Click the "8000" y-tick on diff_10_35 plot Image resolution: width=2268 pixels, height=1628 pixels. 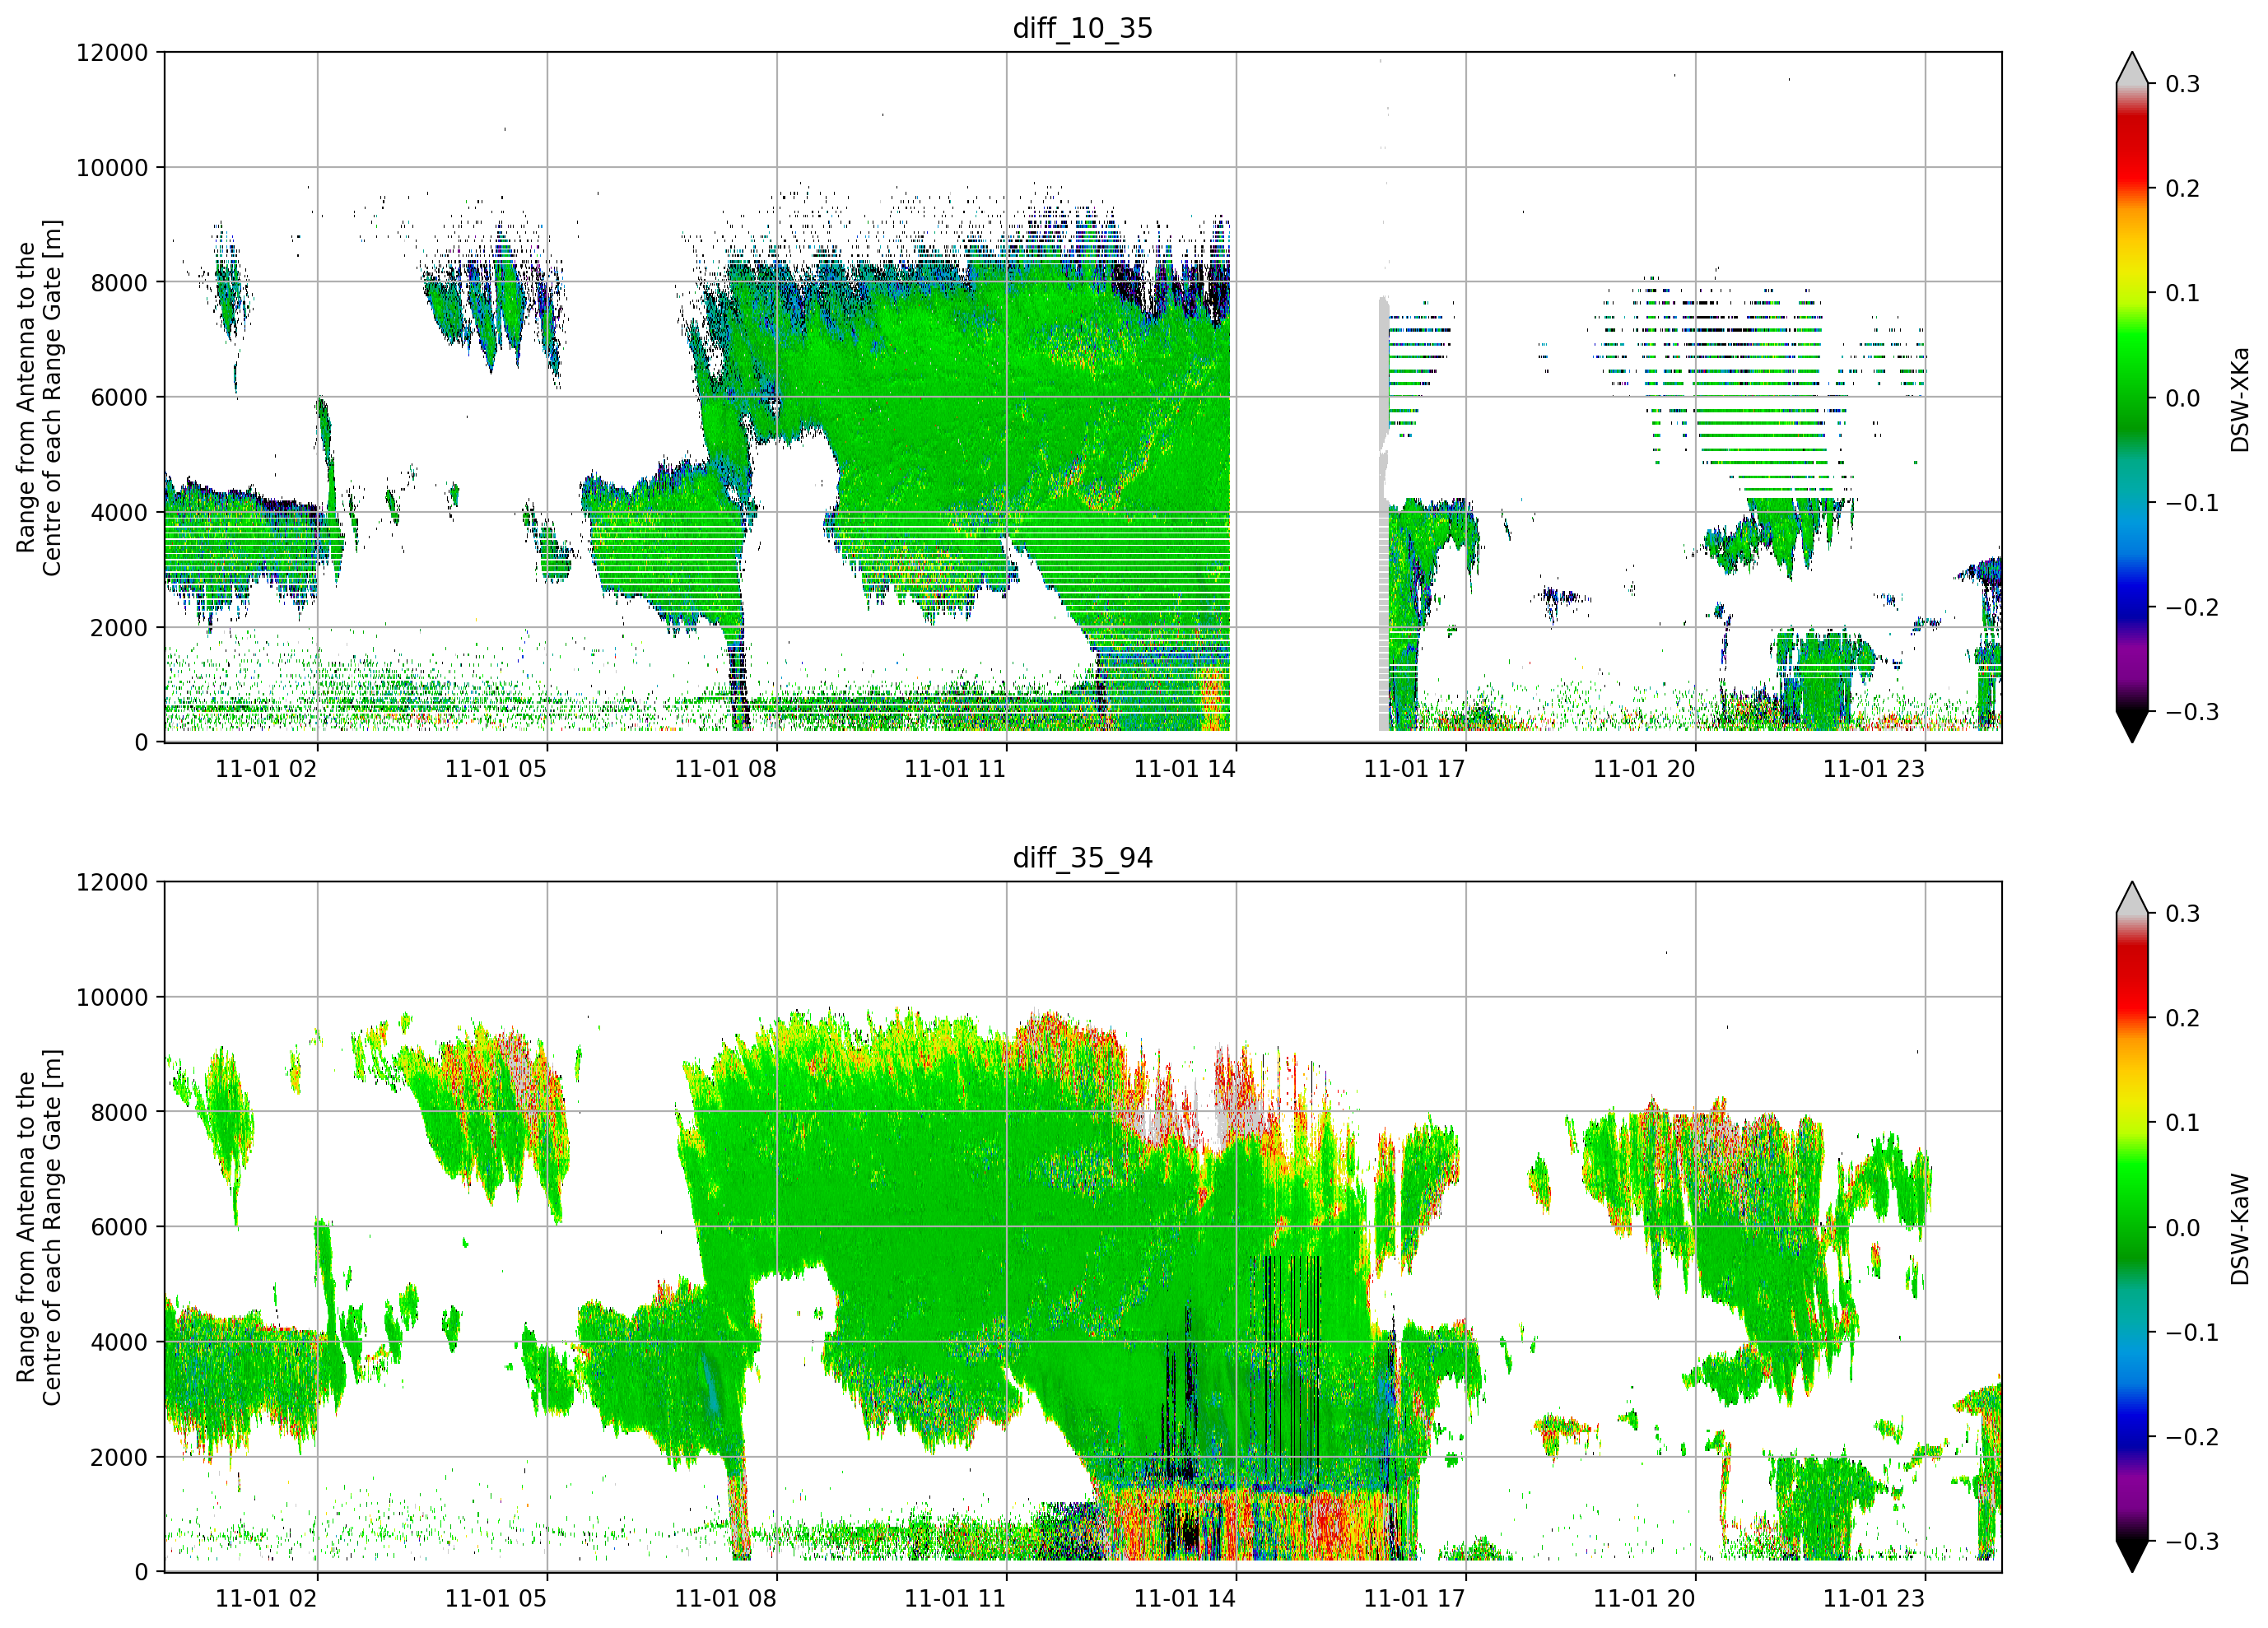(119, 283)
